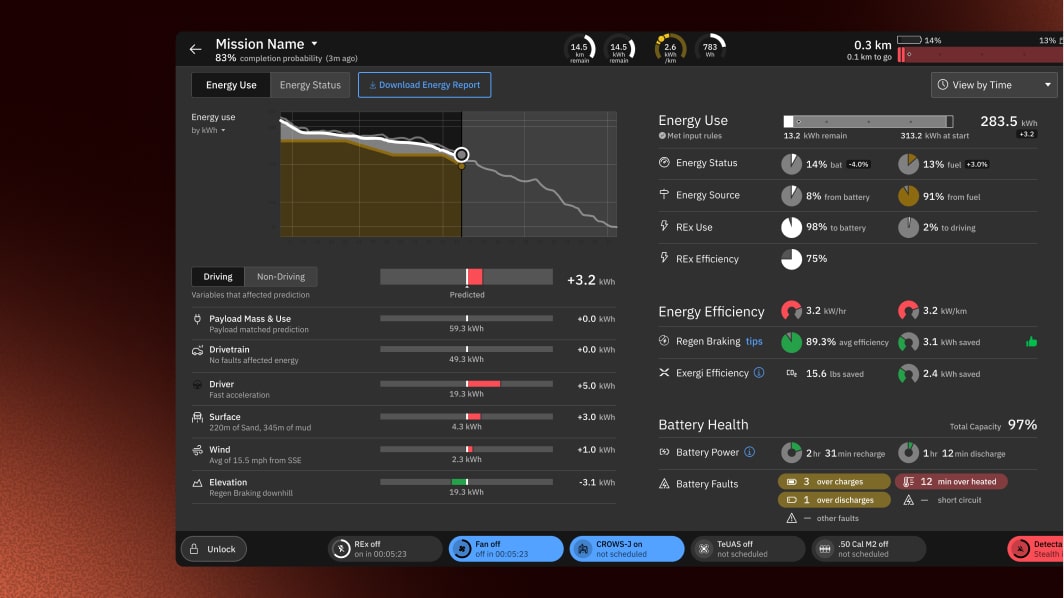Click the 14.5 km remain gauge
This screenshot has width=1064, height=598.
coord(580,49)
